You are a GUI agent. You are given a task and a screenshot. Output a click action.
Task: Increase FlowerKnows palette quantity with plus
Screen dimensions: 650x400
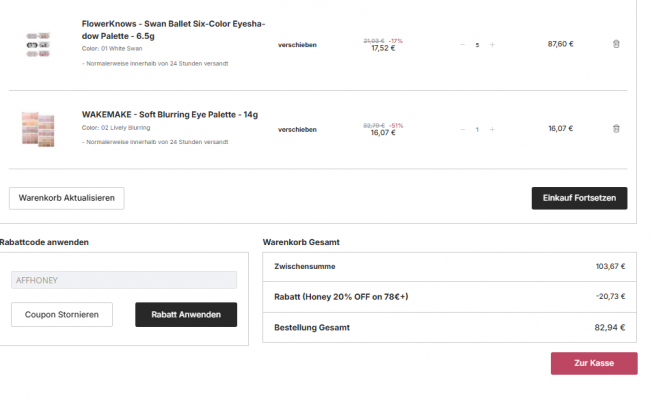[x=492, y=44]
